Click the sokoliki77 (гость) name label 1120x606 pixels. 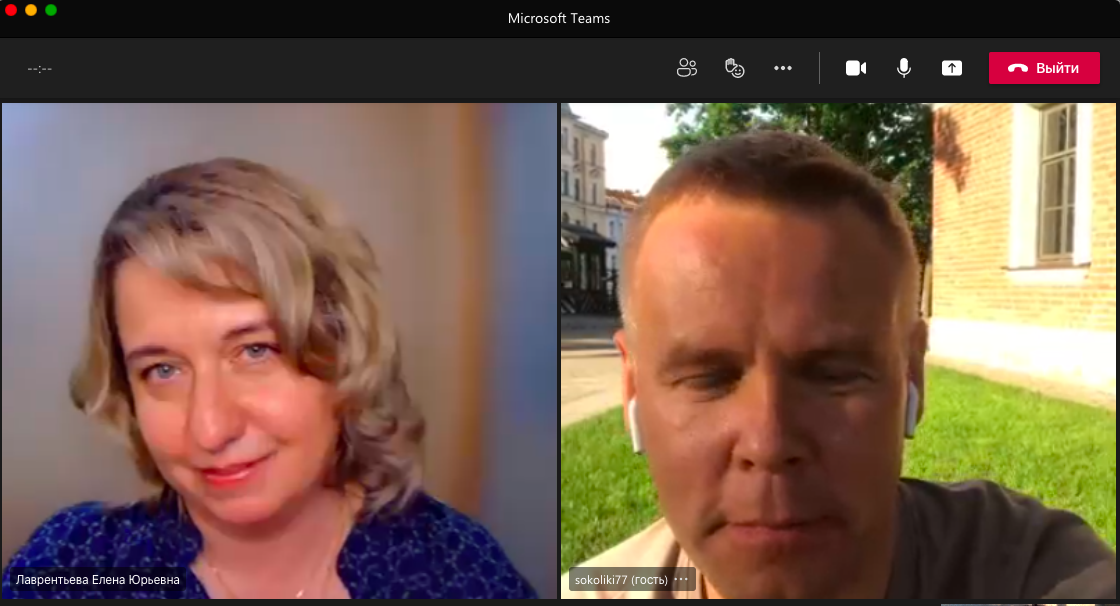[x=620, y=579]
